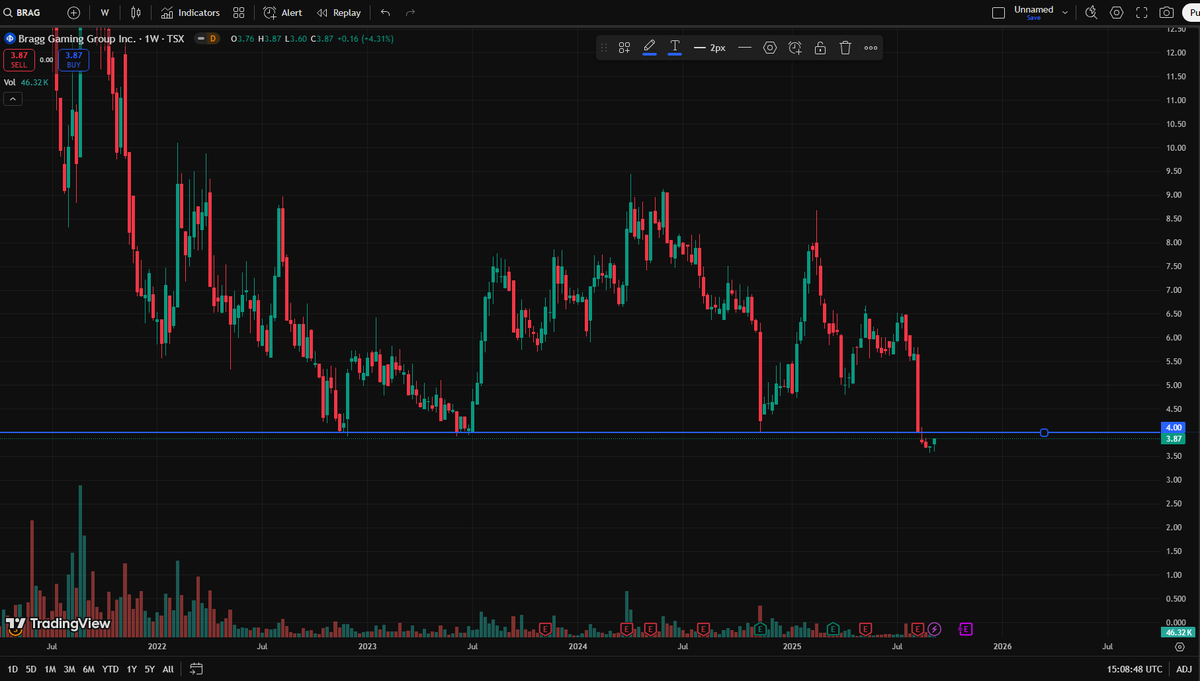Open the go-to-date calendar icon
Image resolution: width=1200 pixels, height=681 pixels.
196,669
